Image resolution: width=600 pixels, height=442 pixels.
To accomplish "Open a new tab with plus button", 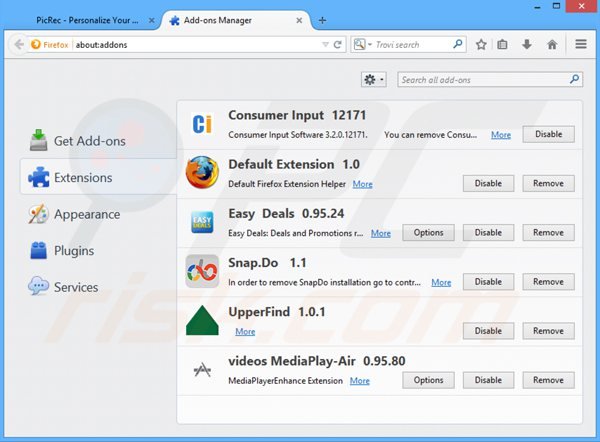I will point(322,20).
